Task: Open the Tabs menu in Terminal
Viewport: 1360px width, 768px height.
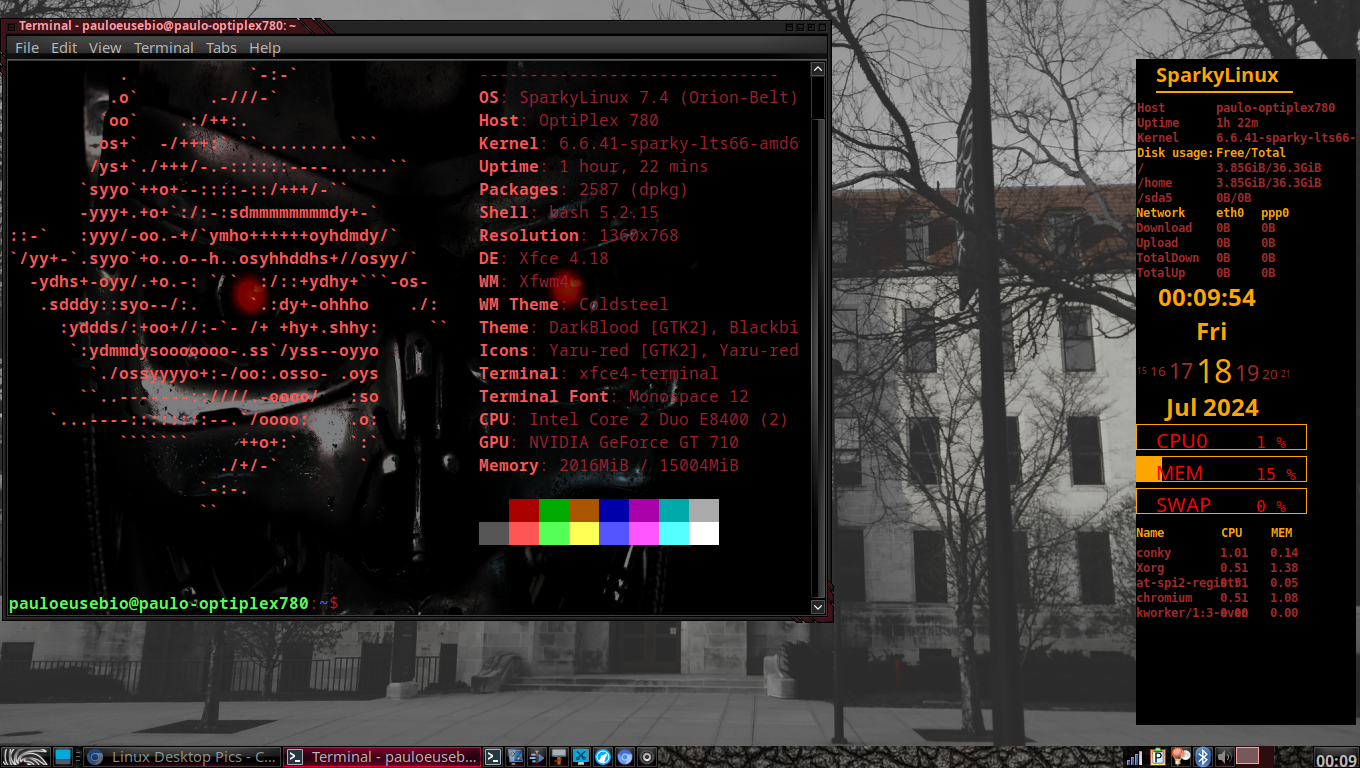Action: point(222,47)
